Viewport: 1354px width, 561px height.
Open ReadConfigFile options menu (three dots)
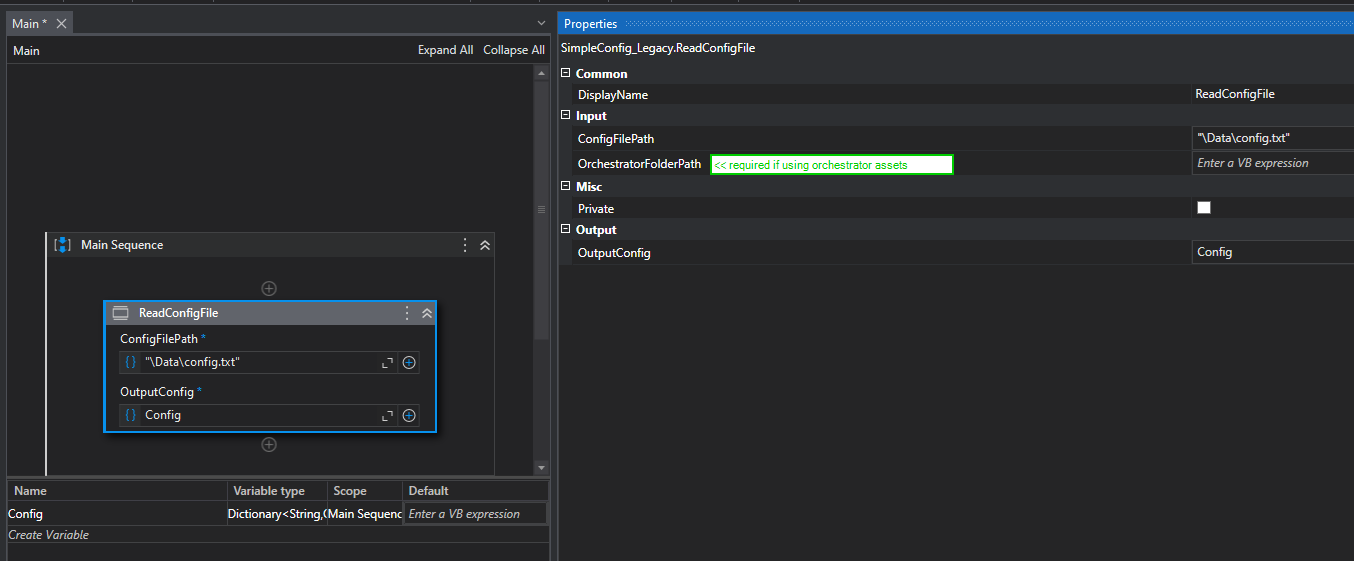(x=406, y=313)
